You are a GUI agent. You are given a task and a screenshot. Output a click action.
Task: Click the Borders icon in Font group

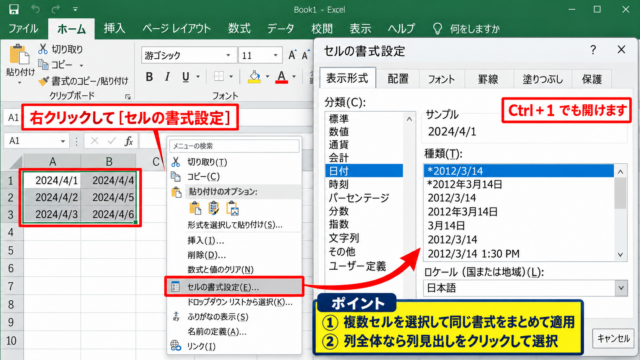(219, 77)
